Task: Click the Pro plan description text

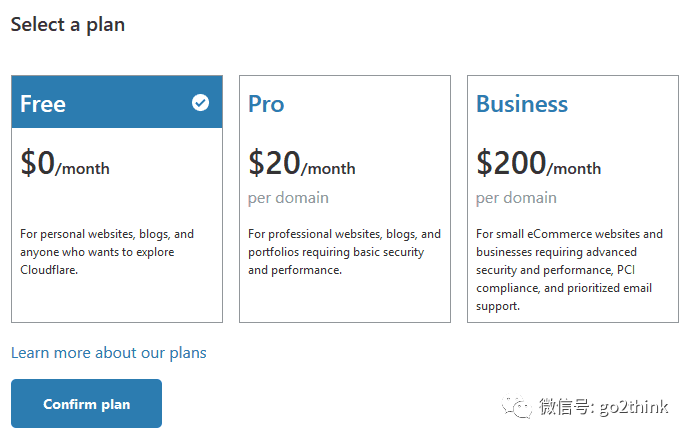Action: tap(344, 252)
